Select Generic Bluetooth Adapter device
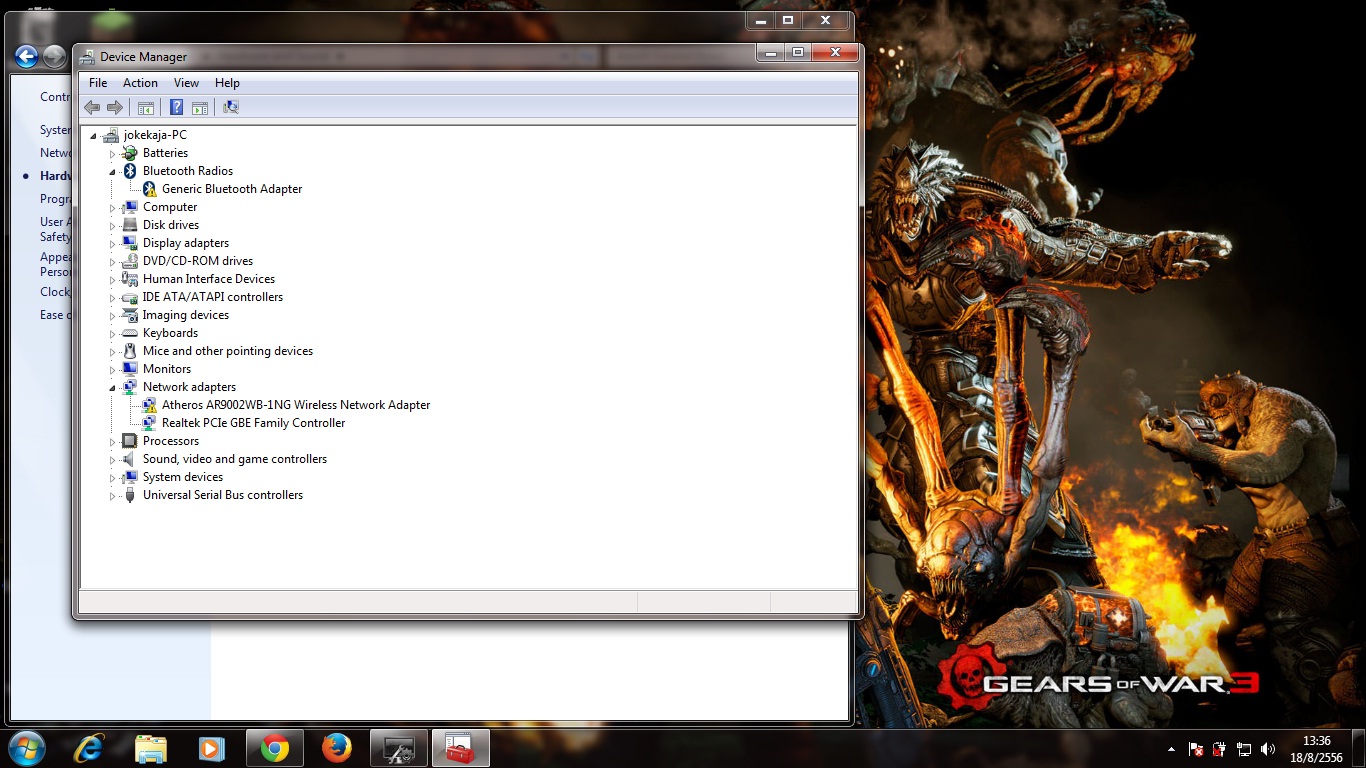This screenshot has height=768, width=1366. (232, 189)
